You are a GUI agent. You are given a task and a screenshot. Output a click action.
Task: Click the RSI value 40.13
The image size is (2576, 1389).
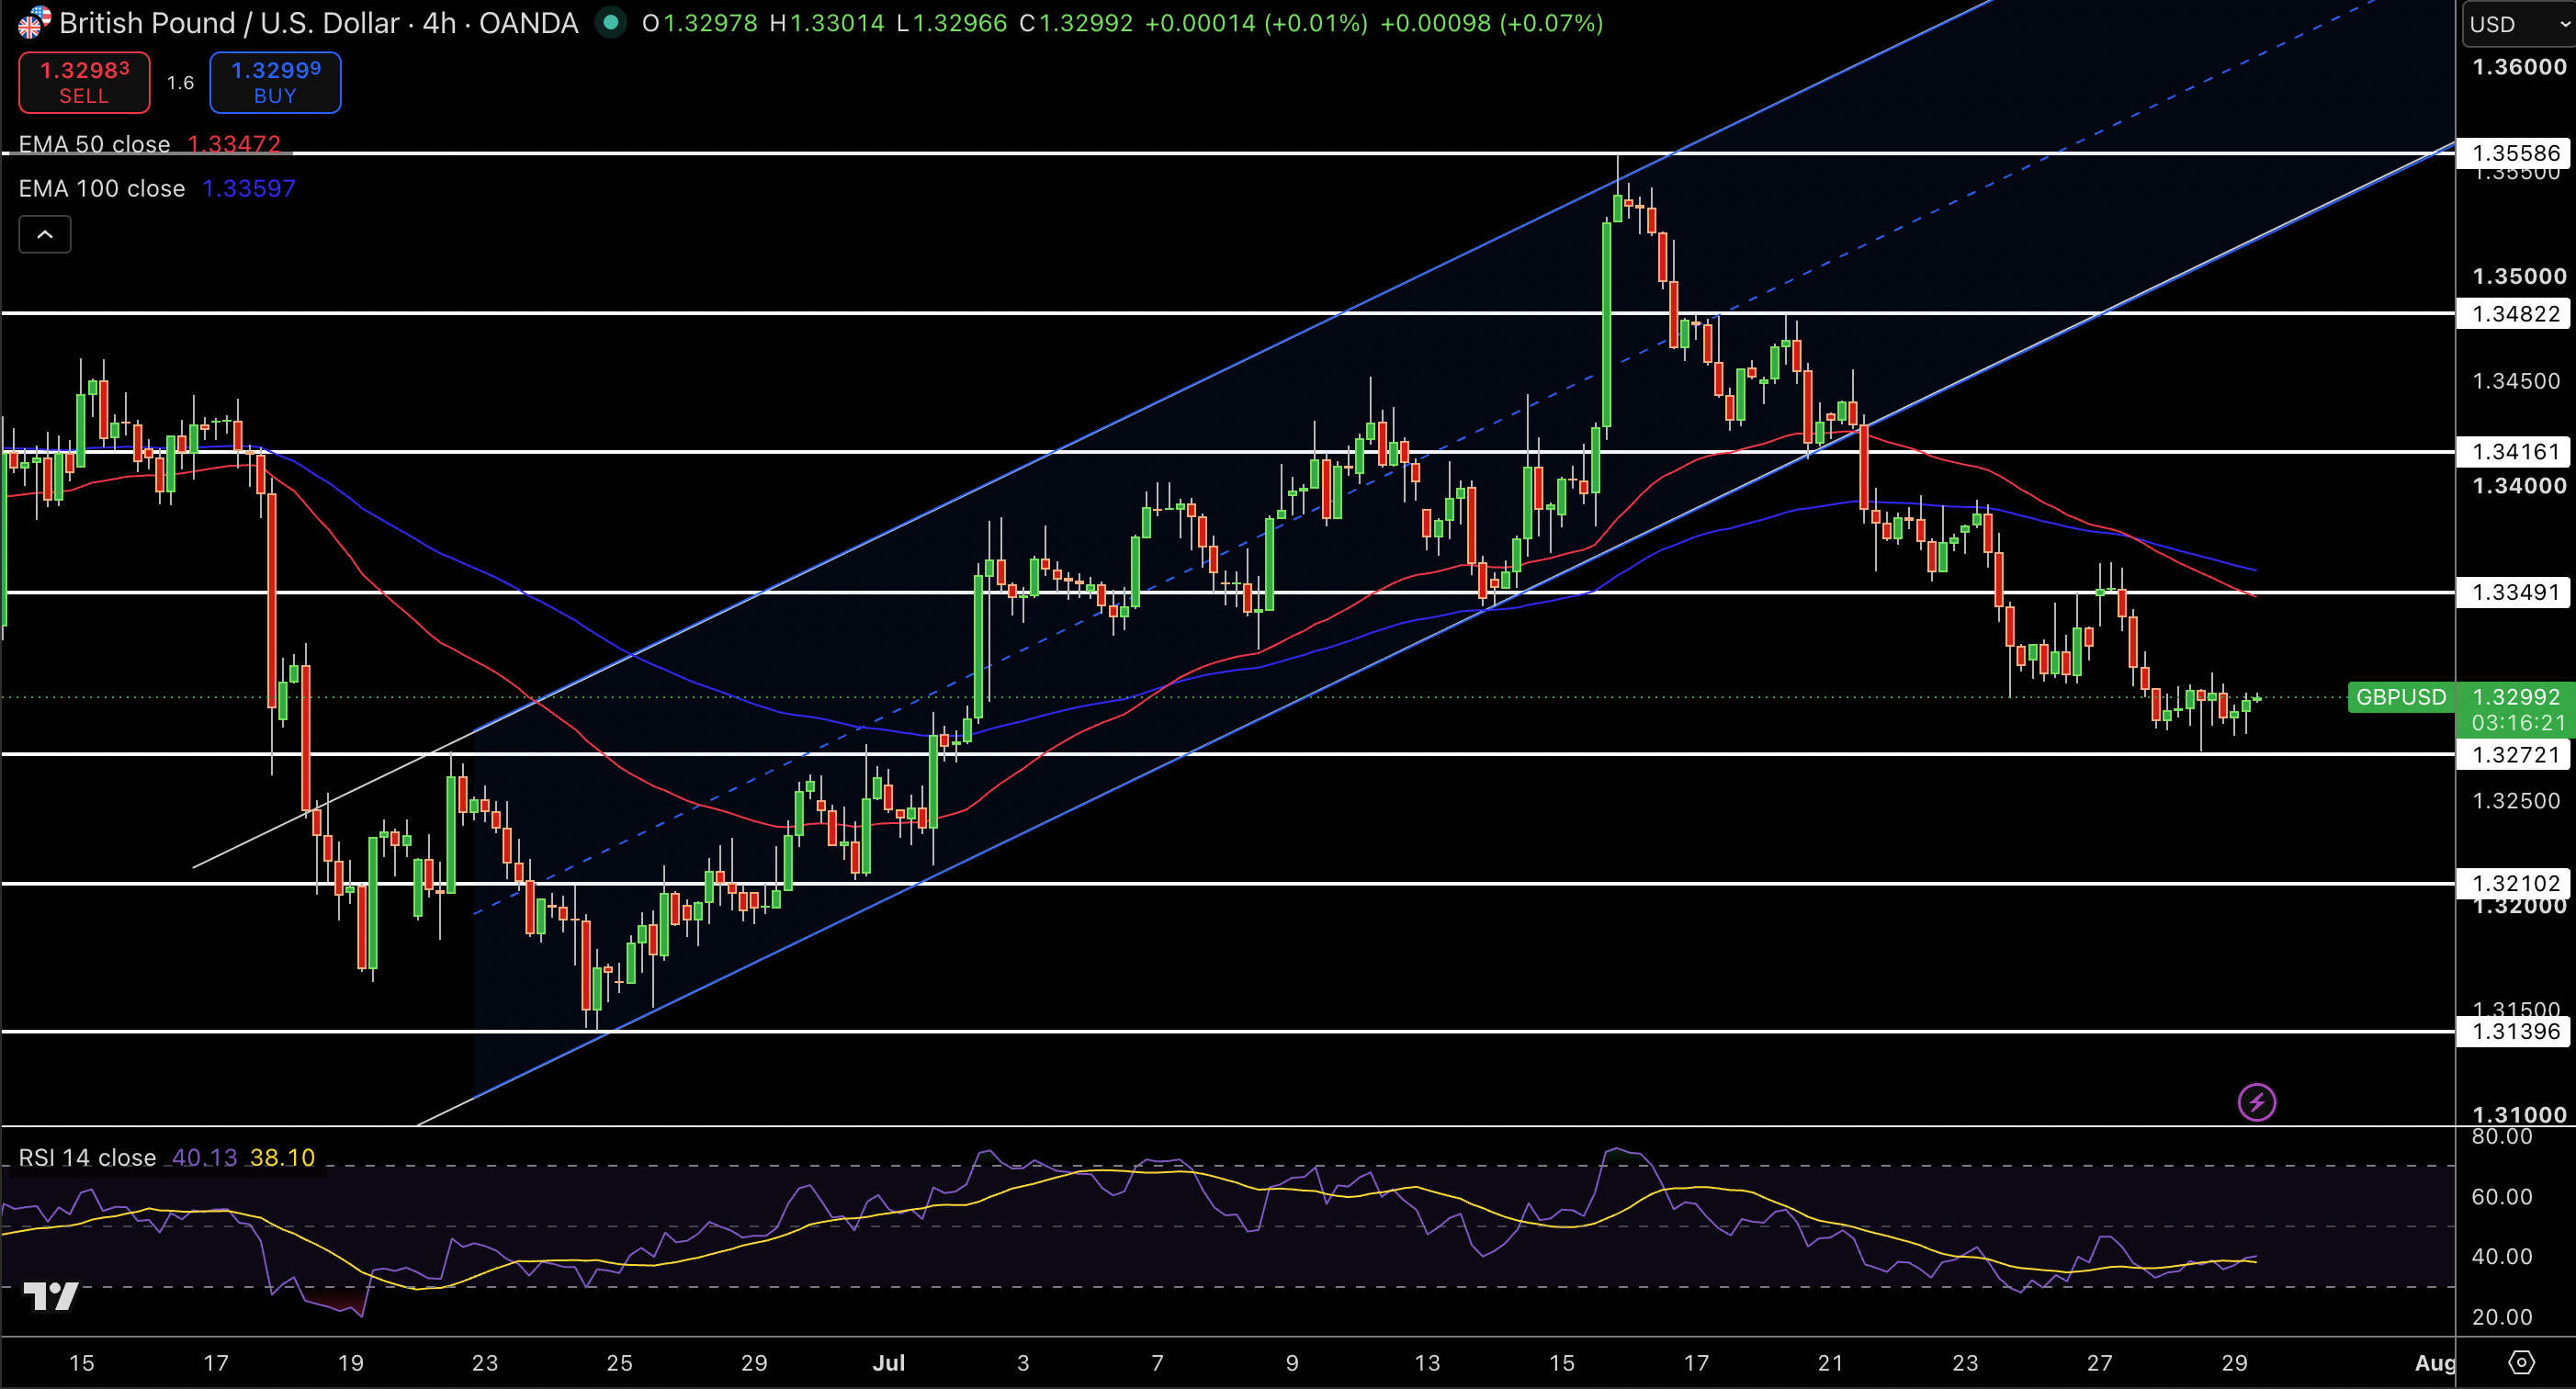204,1157
